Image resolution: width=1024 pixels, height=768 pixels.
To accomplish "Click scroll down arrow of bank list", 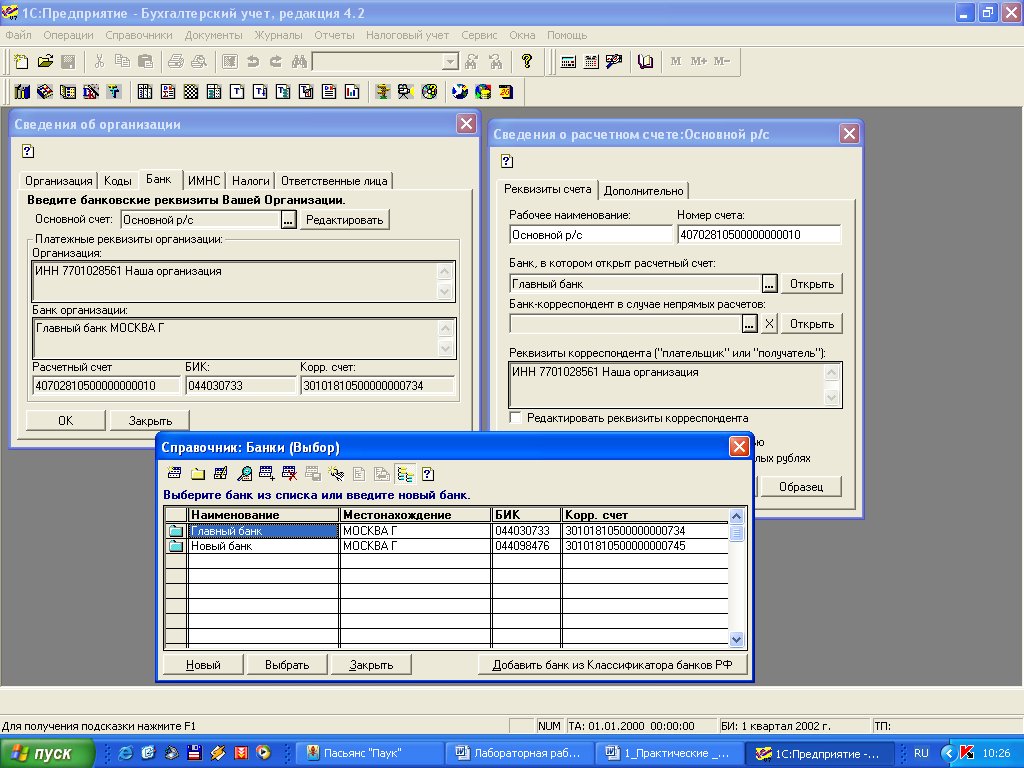I will tap(736, 639).
